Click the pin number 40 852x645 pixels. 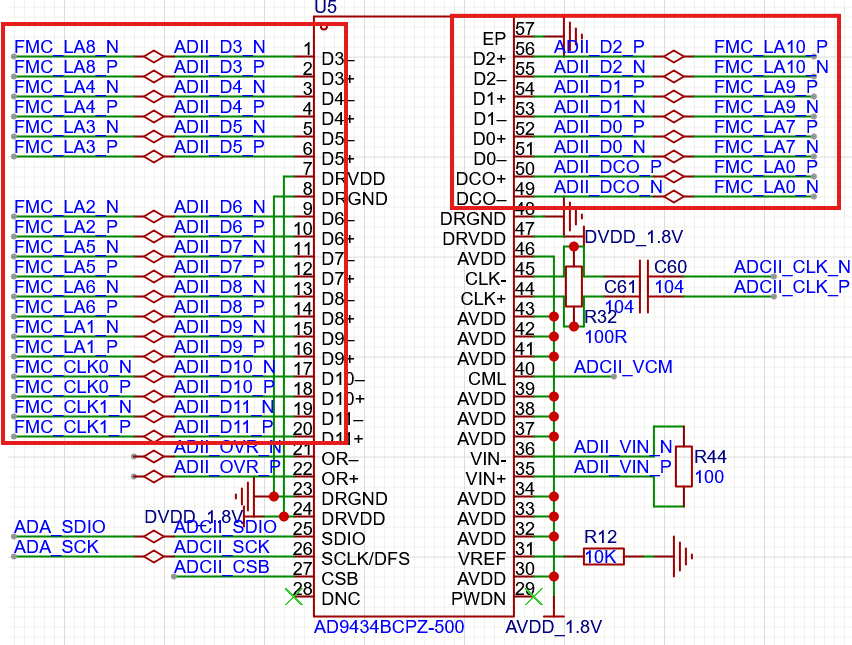525,369
